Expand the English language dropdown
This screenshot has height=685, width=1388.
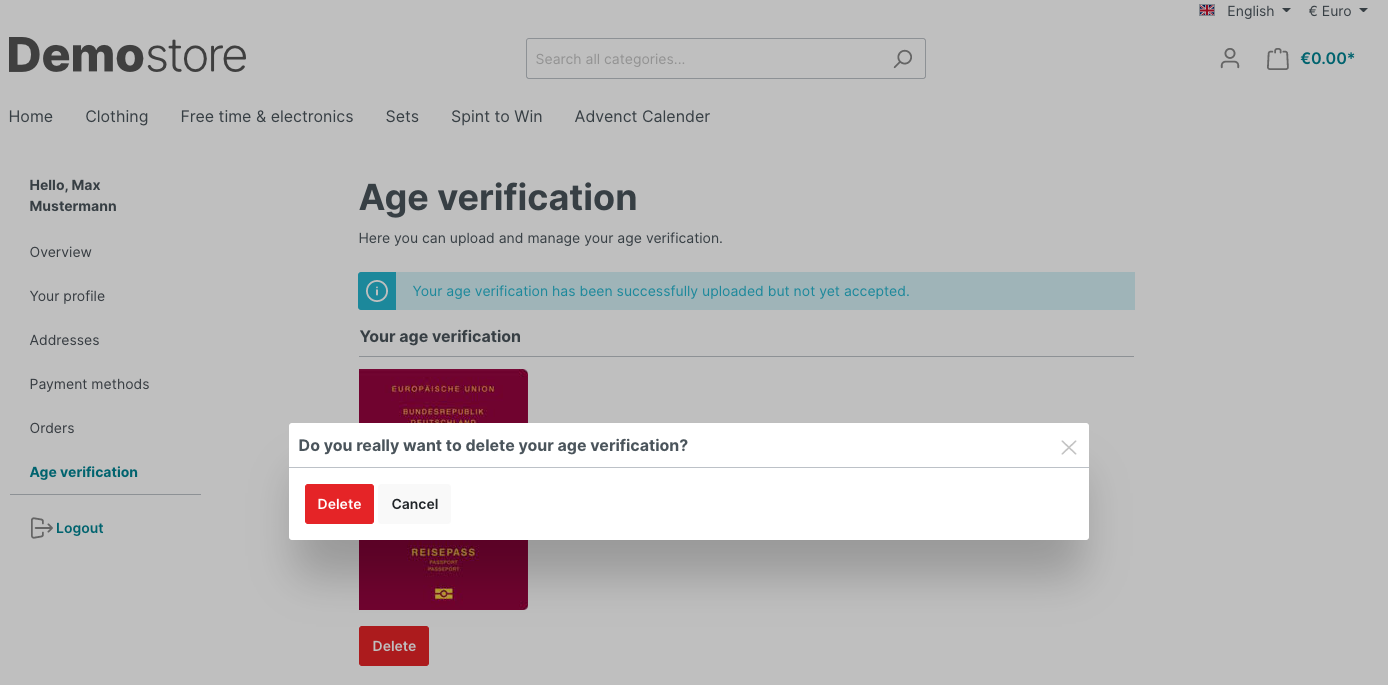[x=1258, y=11]
